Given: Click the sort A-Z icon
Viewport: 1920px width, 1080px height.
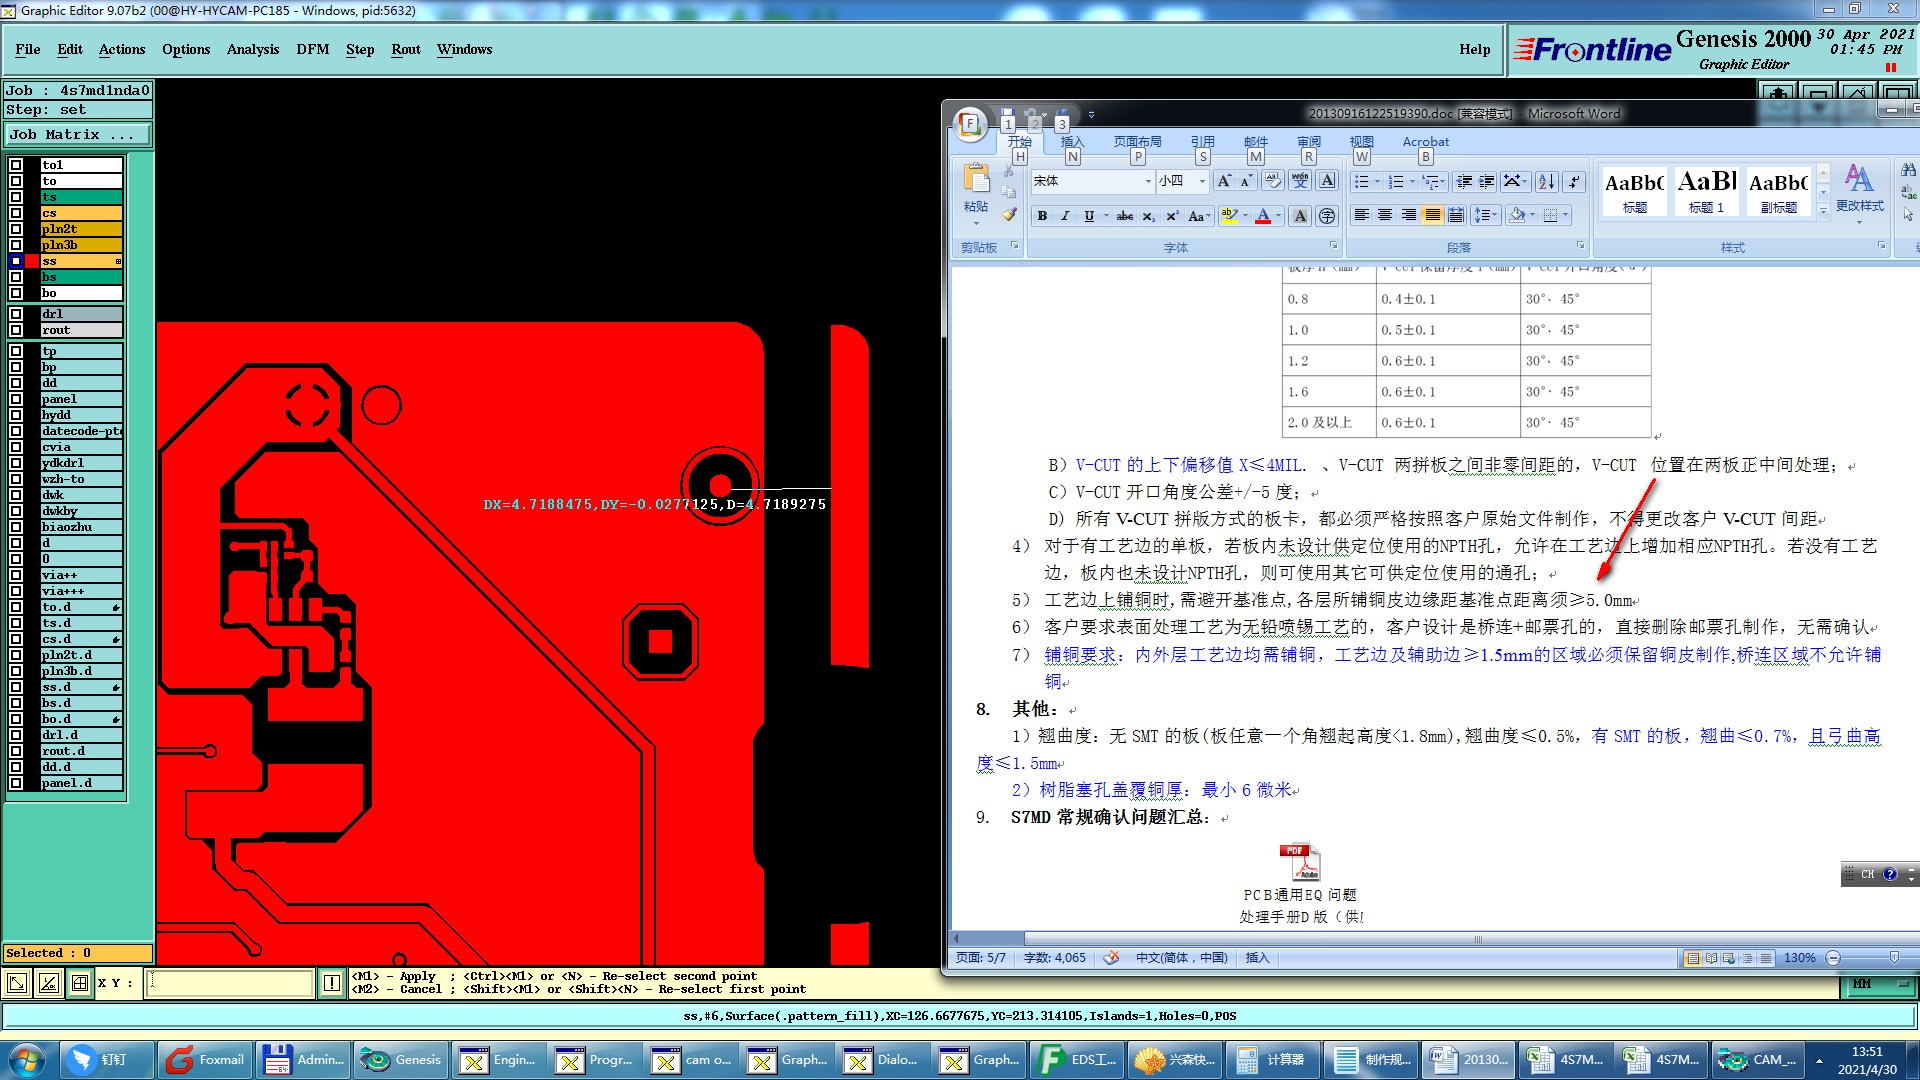Looking at the screenshot, I should (x=1546, y=182).
